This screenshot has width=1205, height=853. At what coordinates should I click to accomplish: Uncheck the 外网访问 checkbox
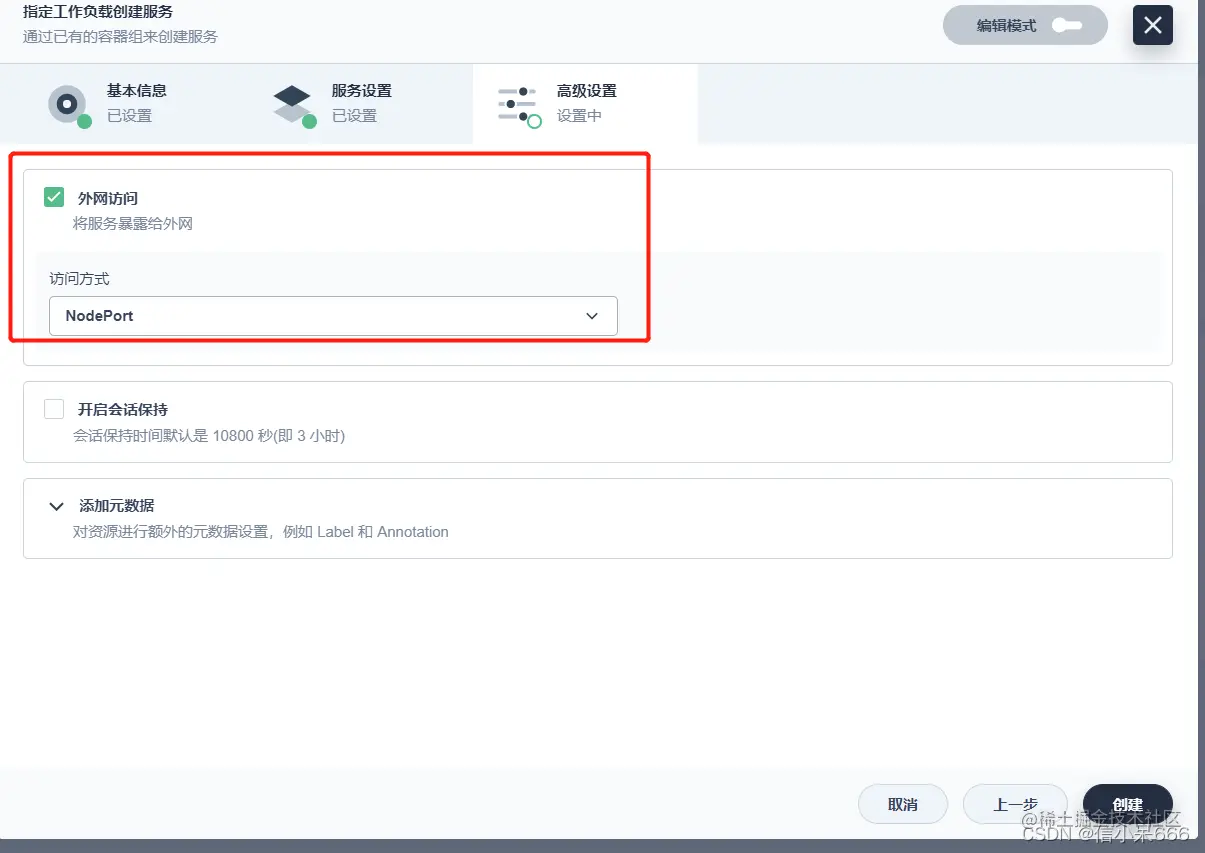[54, 197]
